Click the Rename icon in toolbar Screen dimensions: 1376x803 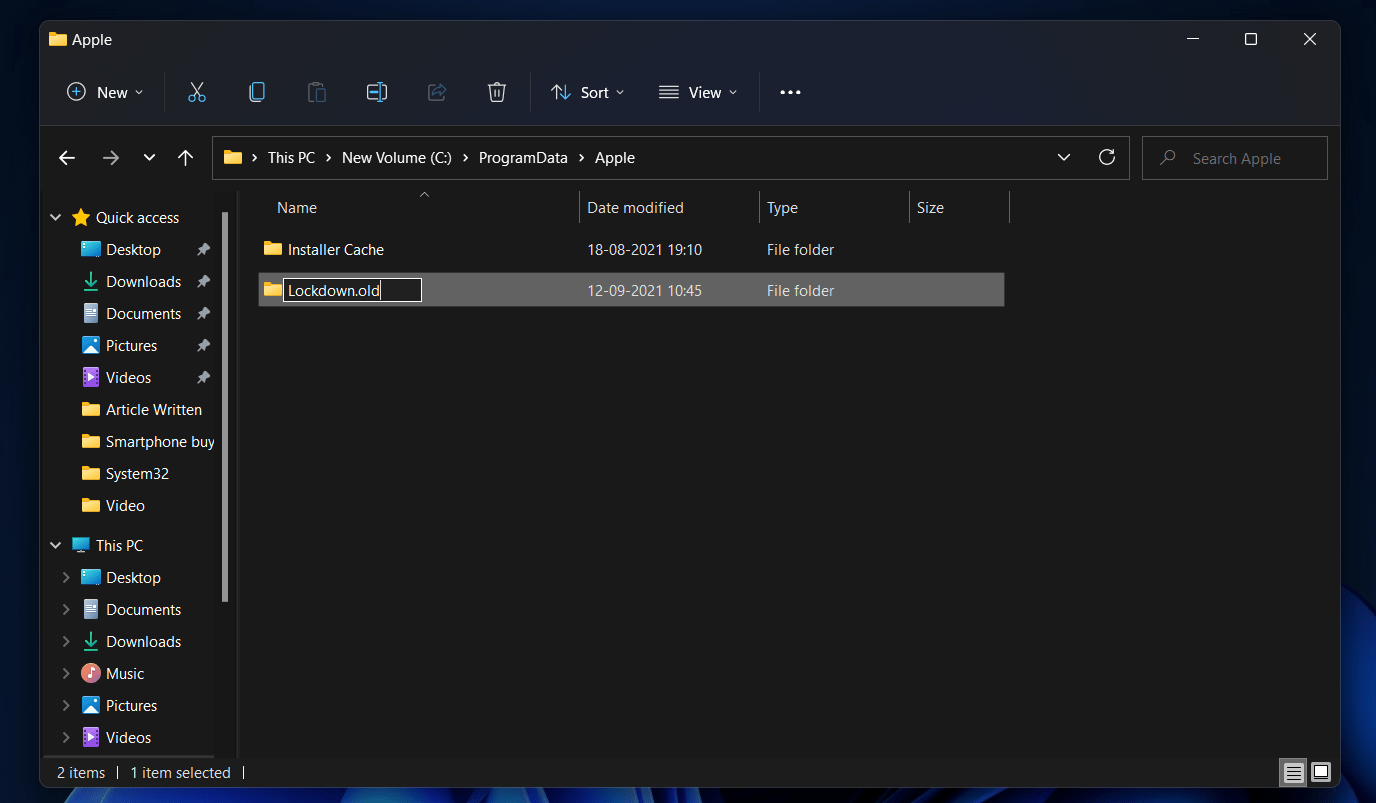point(376,92)
